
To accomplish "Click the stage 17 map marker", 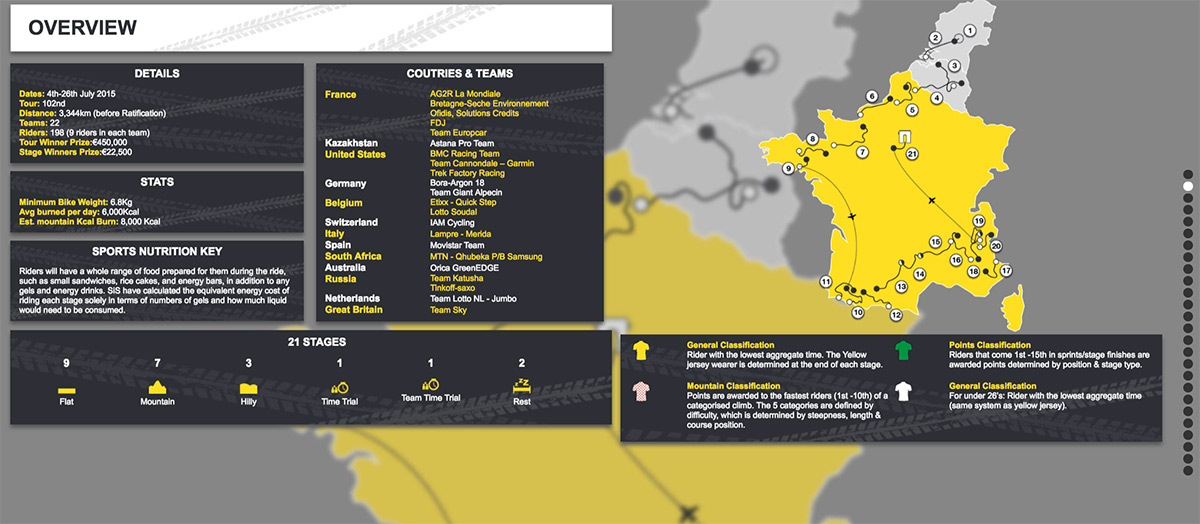I will tap(1007, 271).
